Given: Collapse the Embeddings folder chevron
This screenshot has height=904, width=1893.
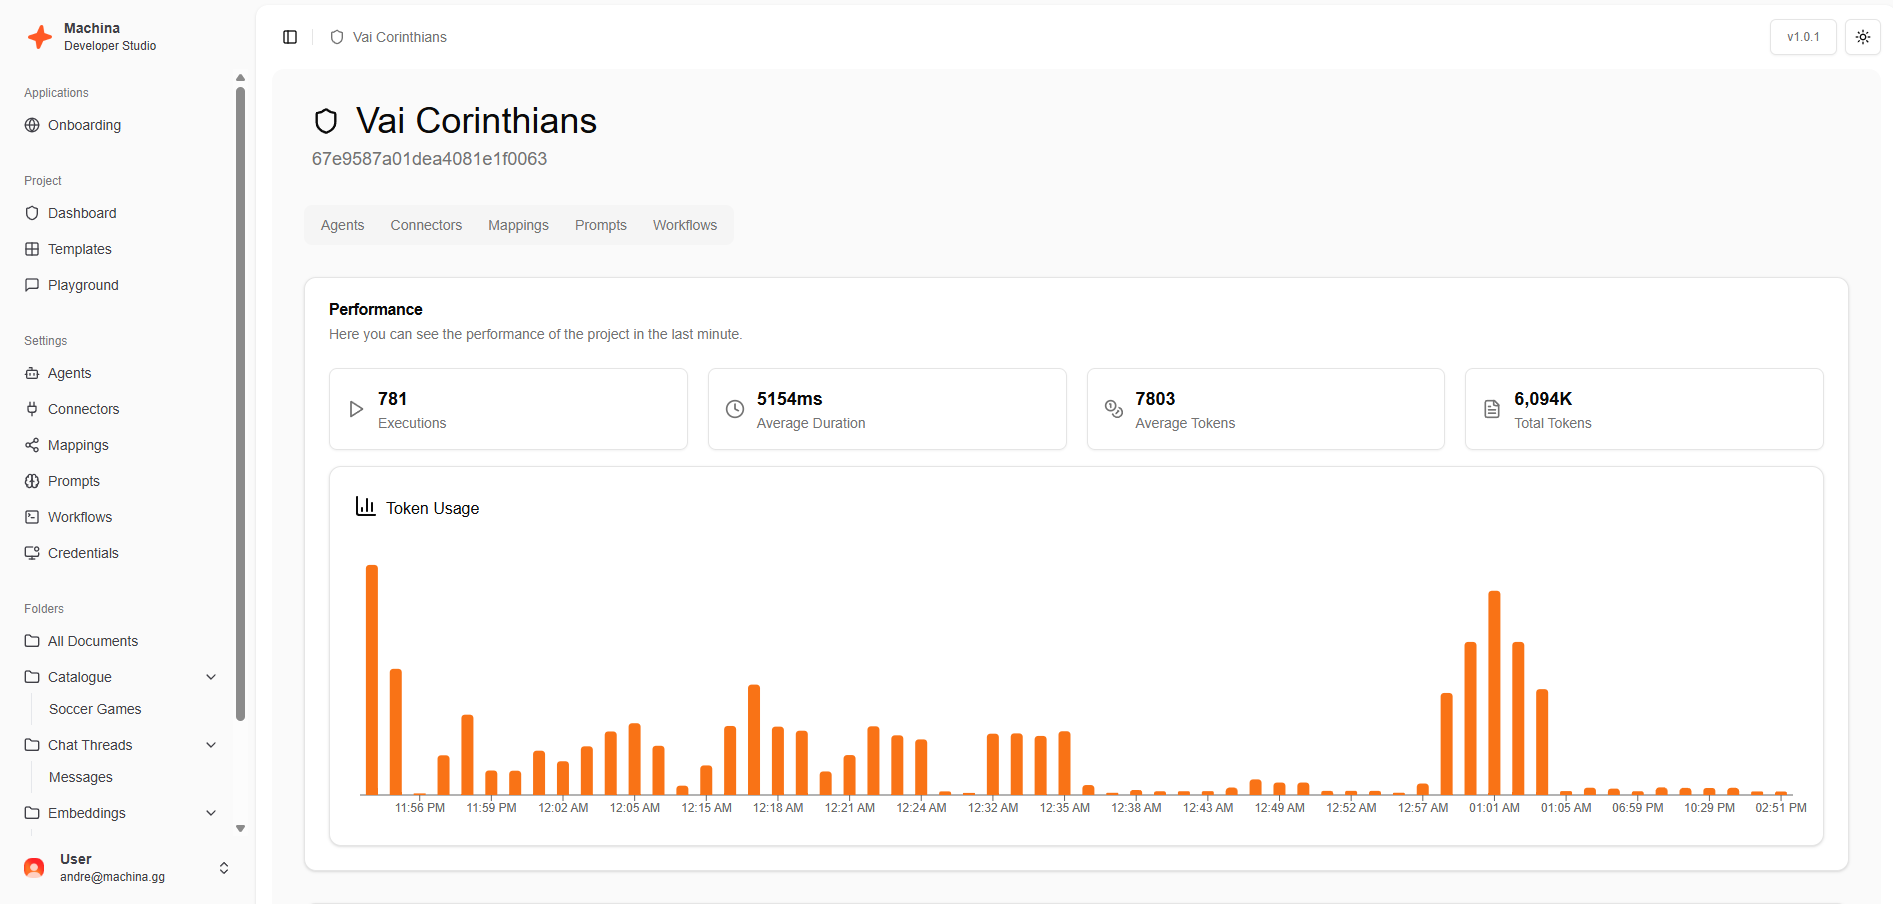Looking at the screenshot, I should coord(211,813).
